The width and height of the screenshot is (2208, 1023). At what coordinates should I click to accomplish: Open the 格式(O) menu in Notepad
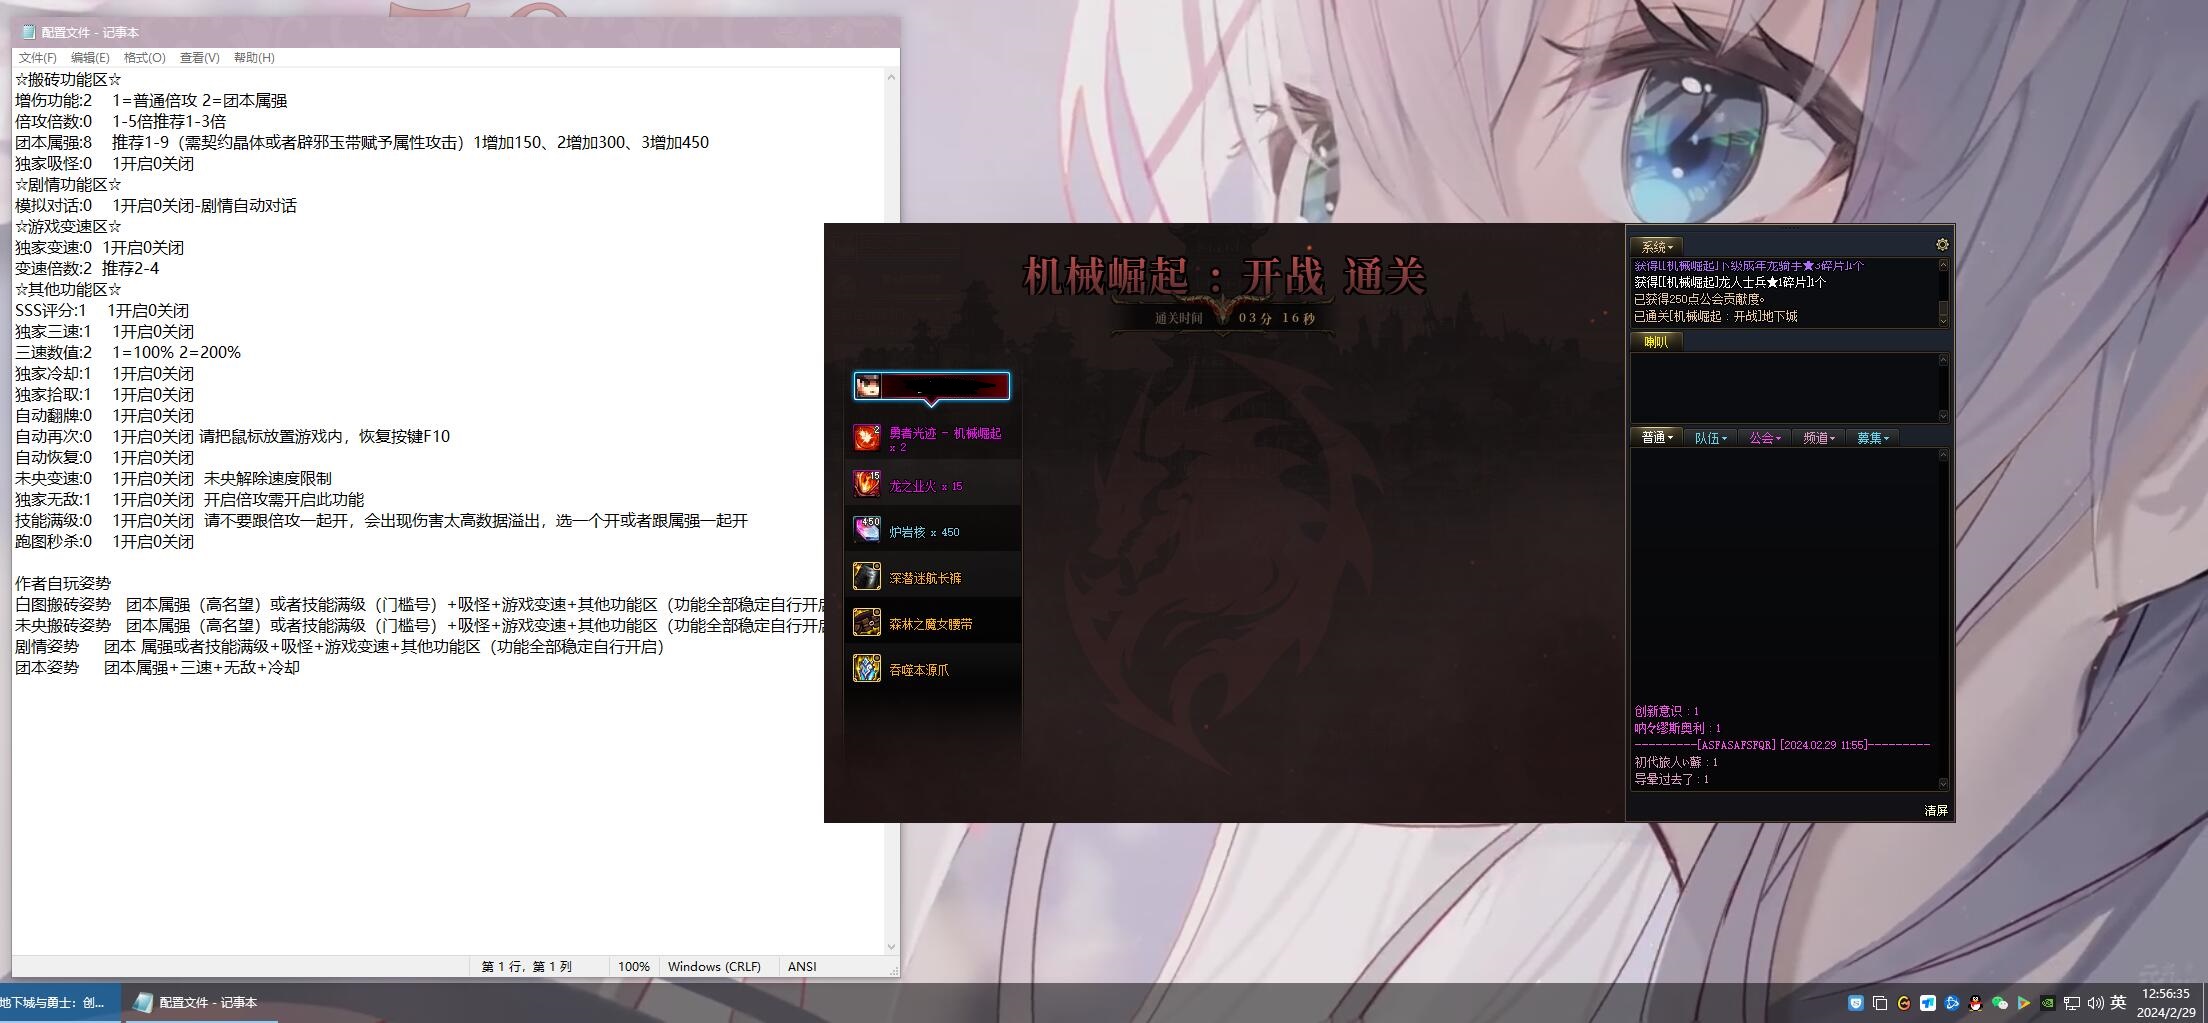[145, 58]
